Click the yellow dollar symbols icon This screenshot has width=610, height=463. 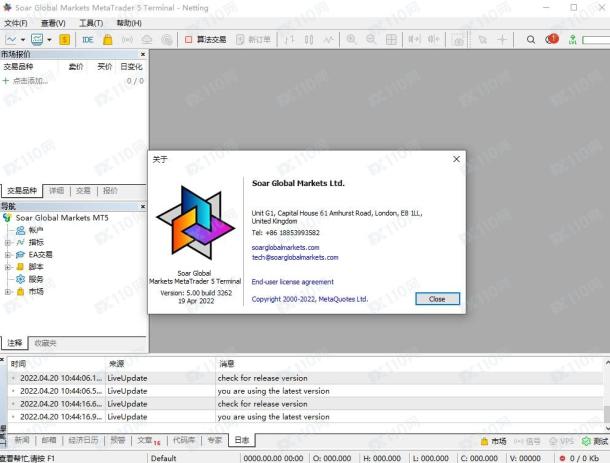[65, 40]
